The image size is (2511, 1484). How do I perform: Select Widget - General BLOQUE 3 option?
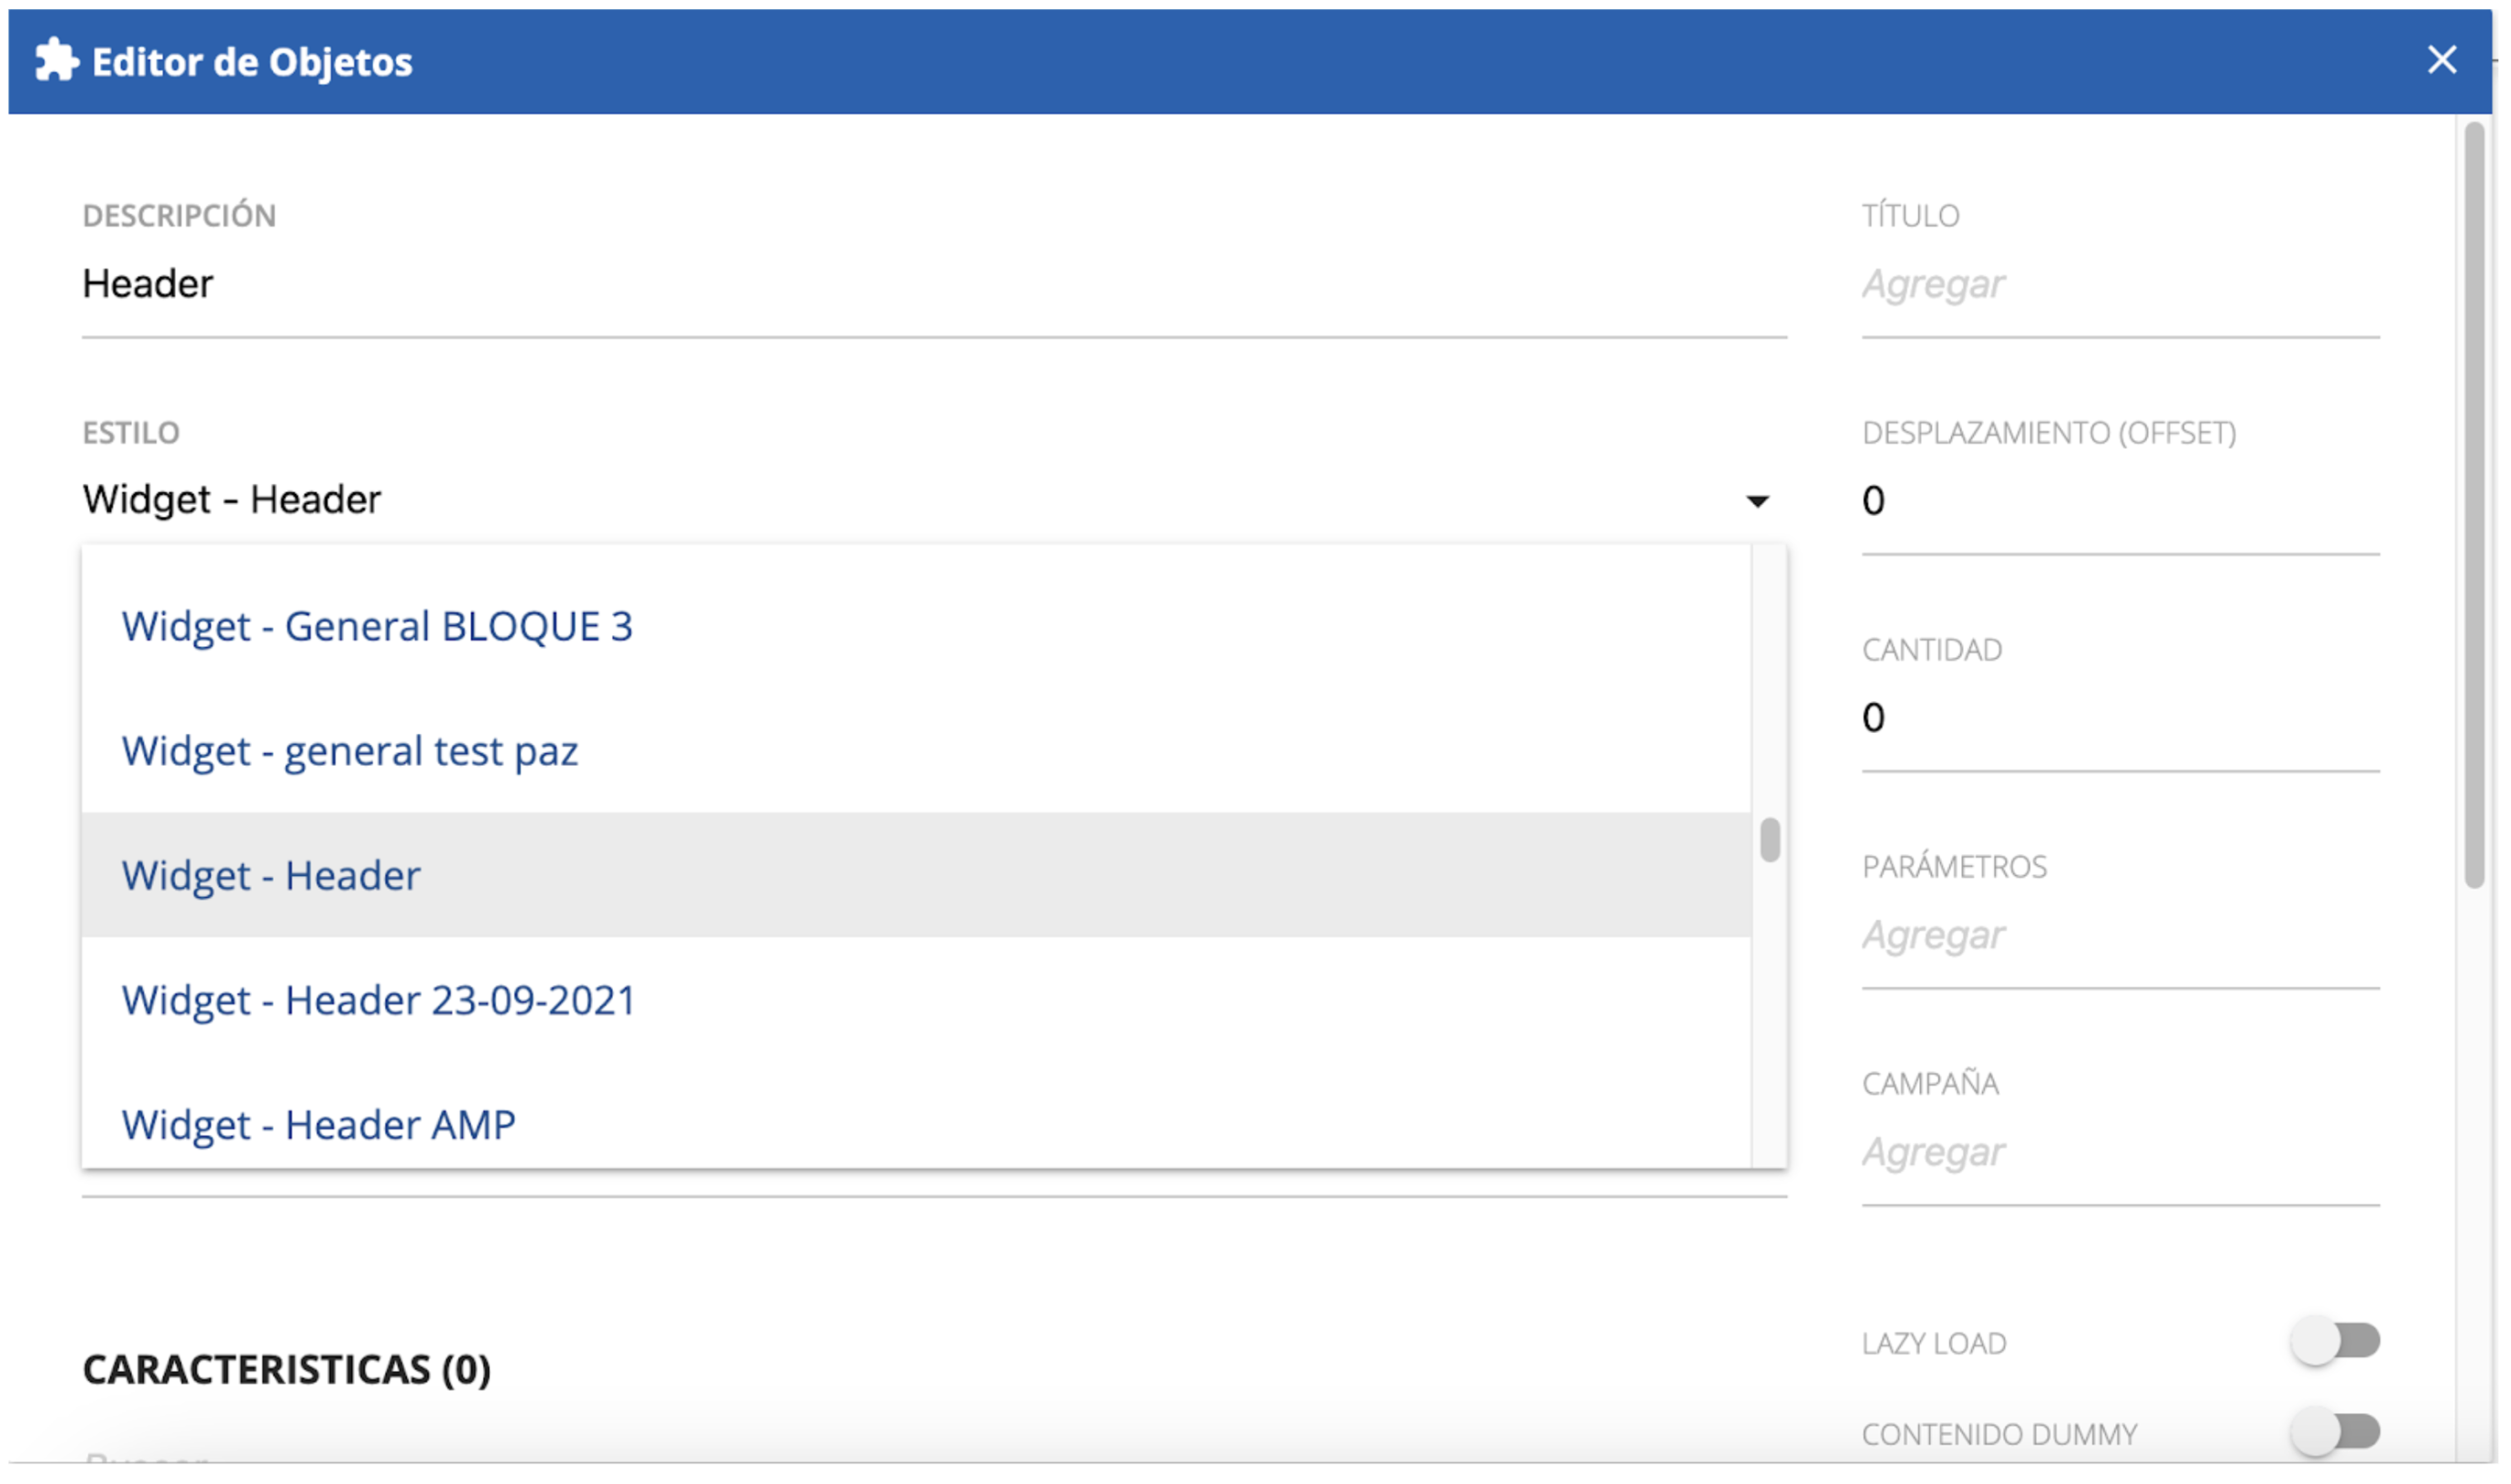pos(916,626)
